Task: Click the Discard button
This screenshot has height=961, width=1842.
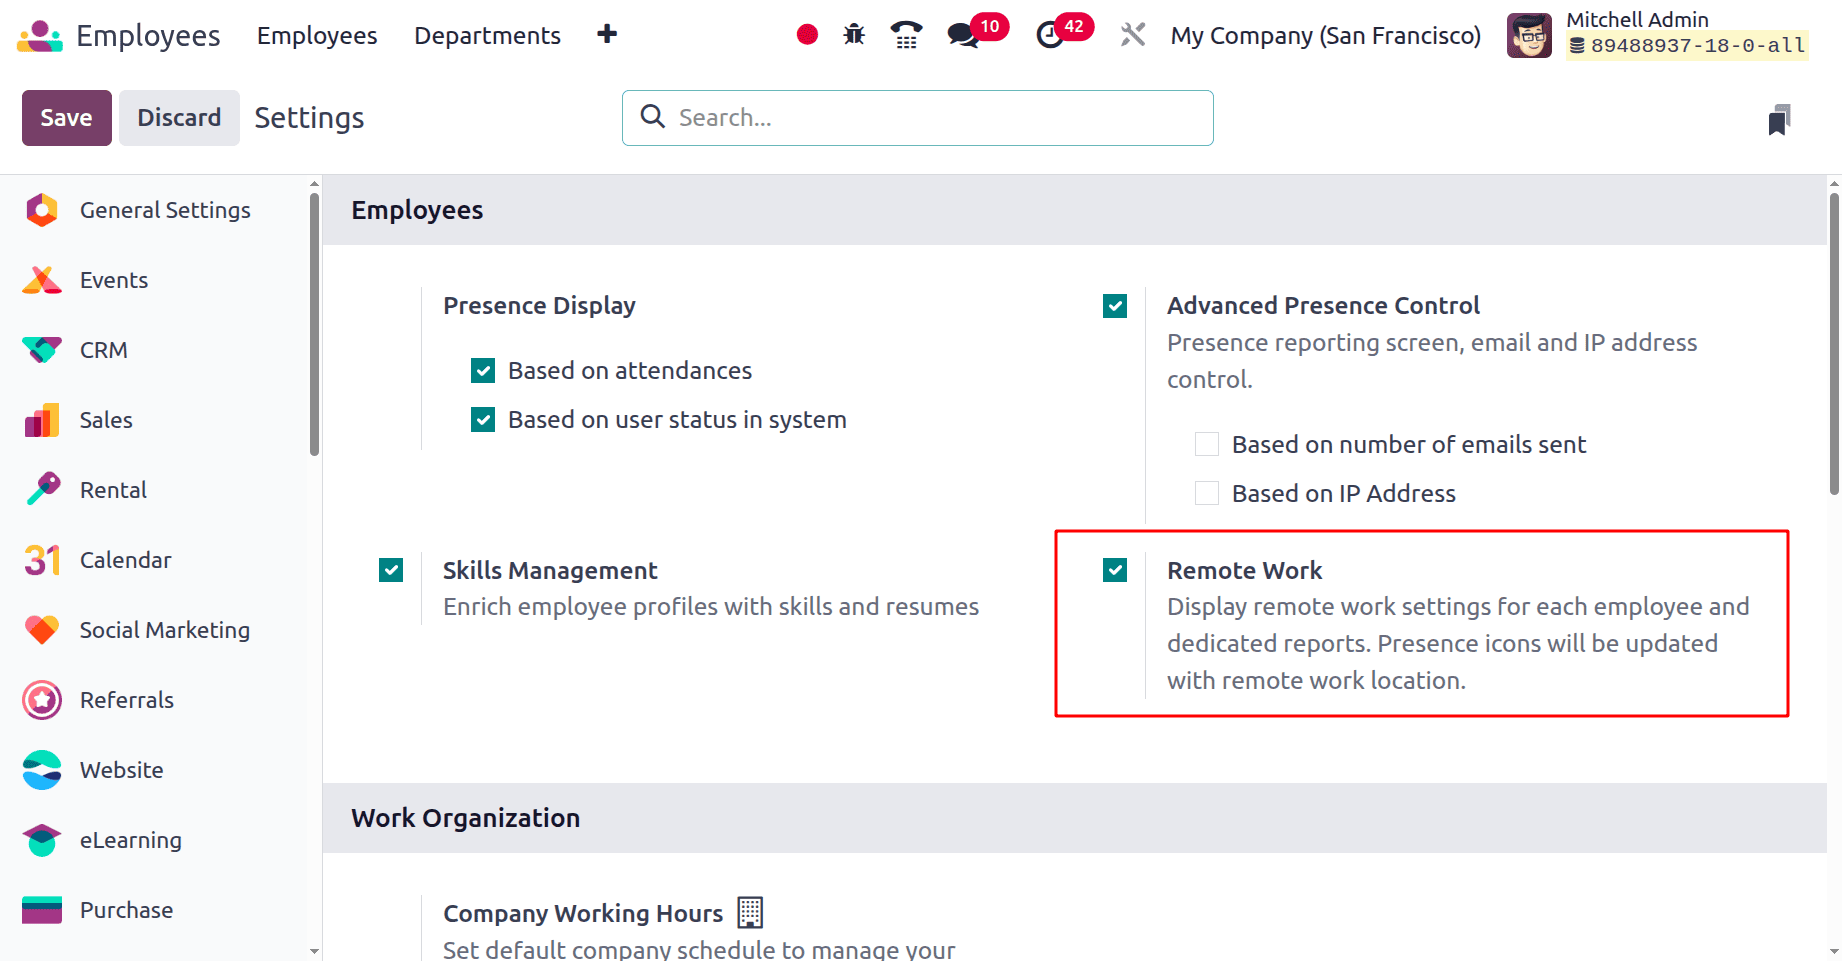Action: pyautogui.click(x=179, y=118)
